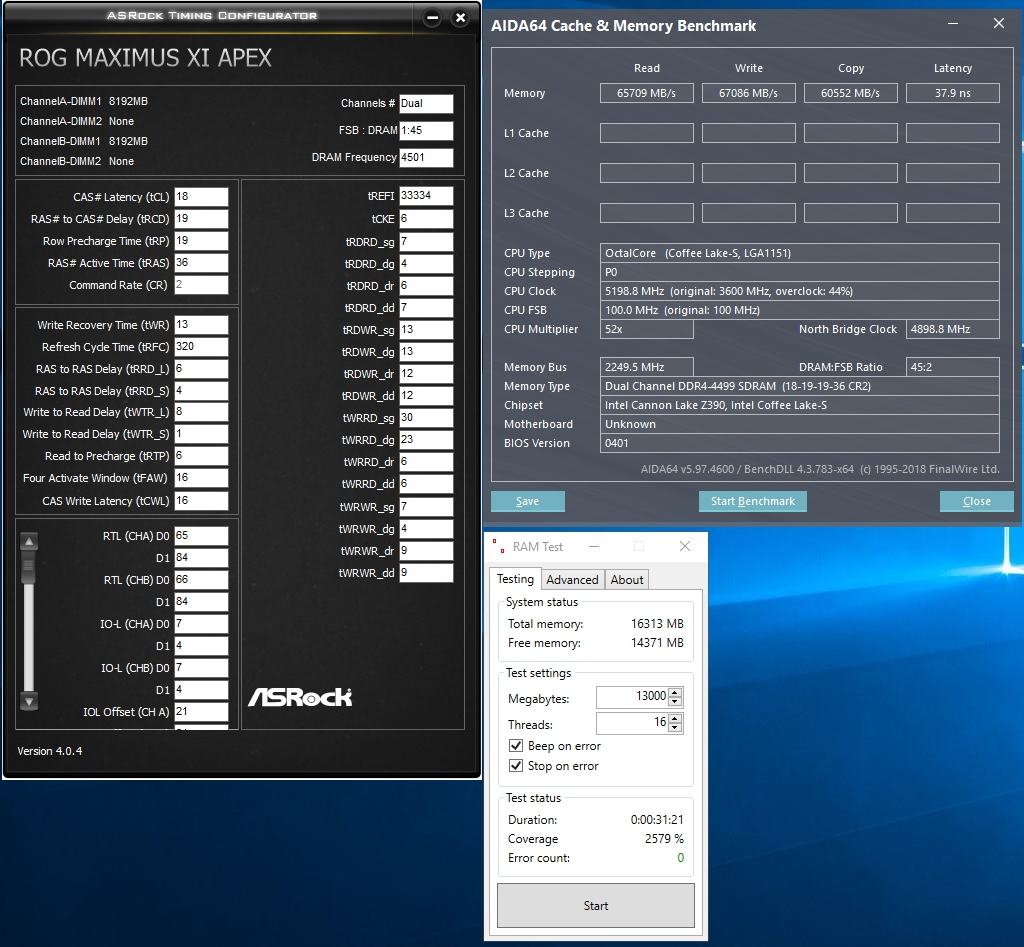The width and height of the screenshot is (1024, 947).
Task: Click the CPU Multiplier 52x value
Action: (x=647, y=329)
